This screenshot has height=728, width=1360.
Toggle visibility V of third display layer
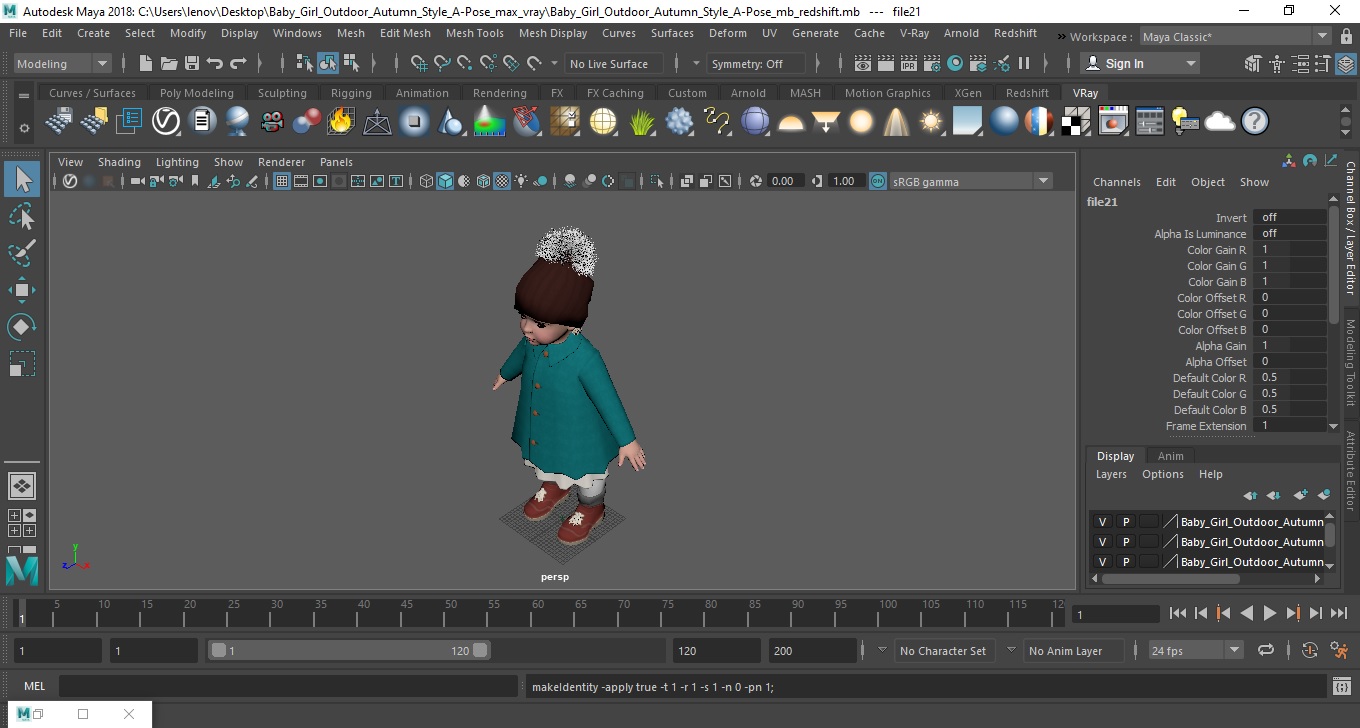pos(1102,562)
